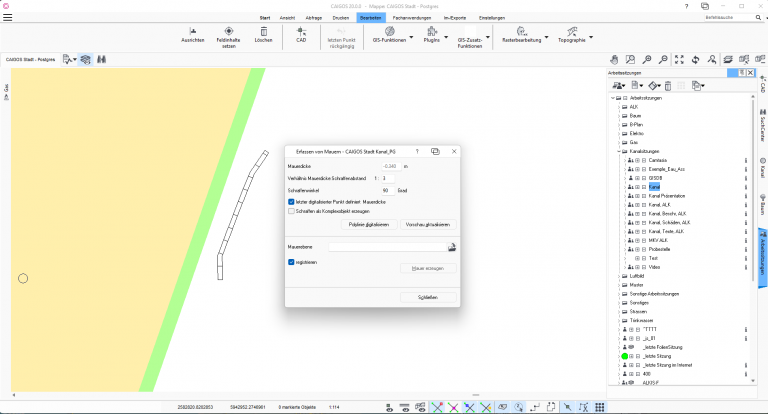
Task: Open the Abfrage ribbon tab
Action: tap(313, 18)
